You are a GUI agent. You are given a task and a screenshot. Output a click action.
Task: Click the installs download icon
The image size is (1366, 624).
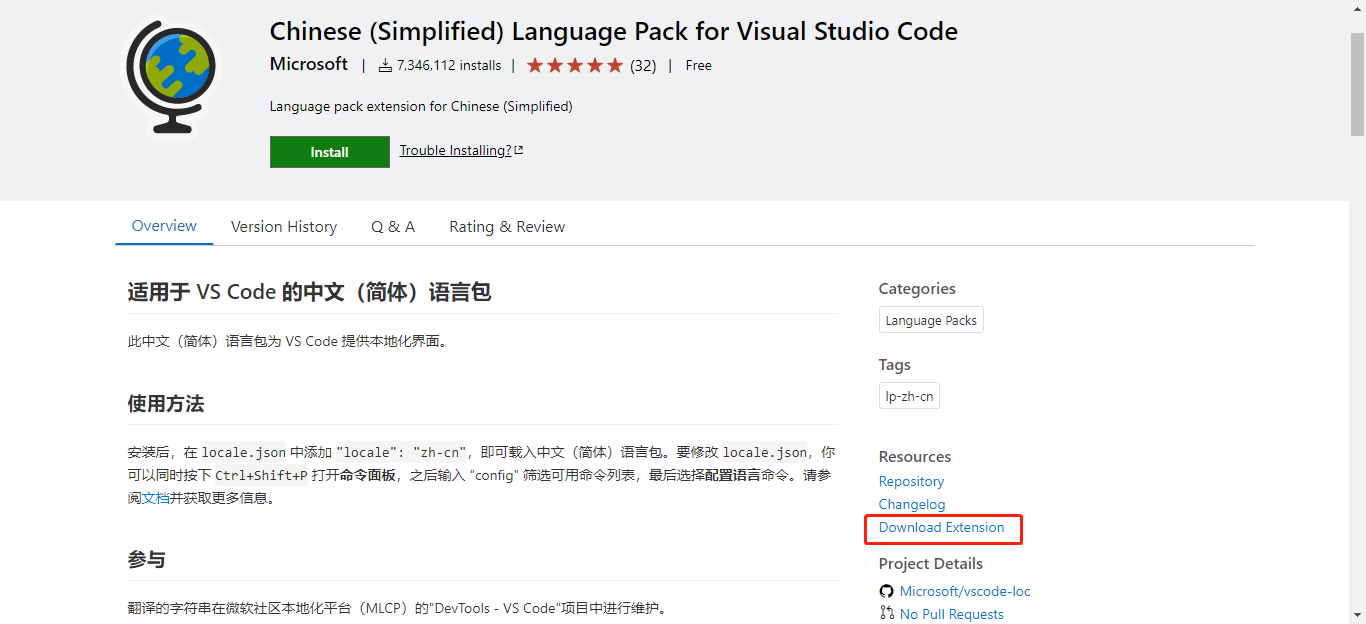tap(386, 66)
